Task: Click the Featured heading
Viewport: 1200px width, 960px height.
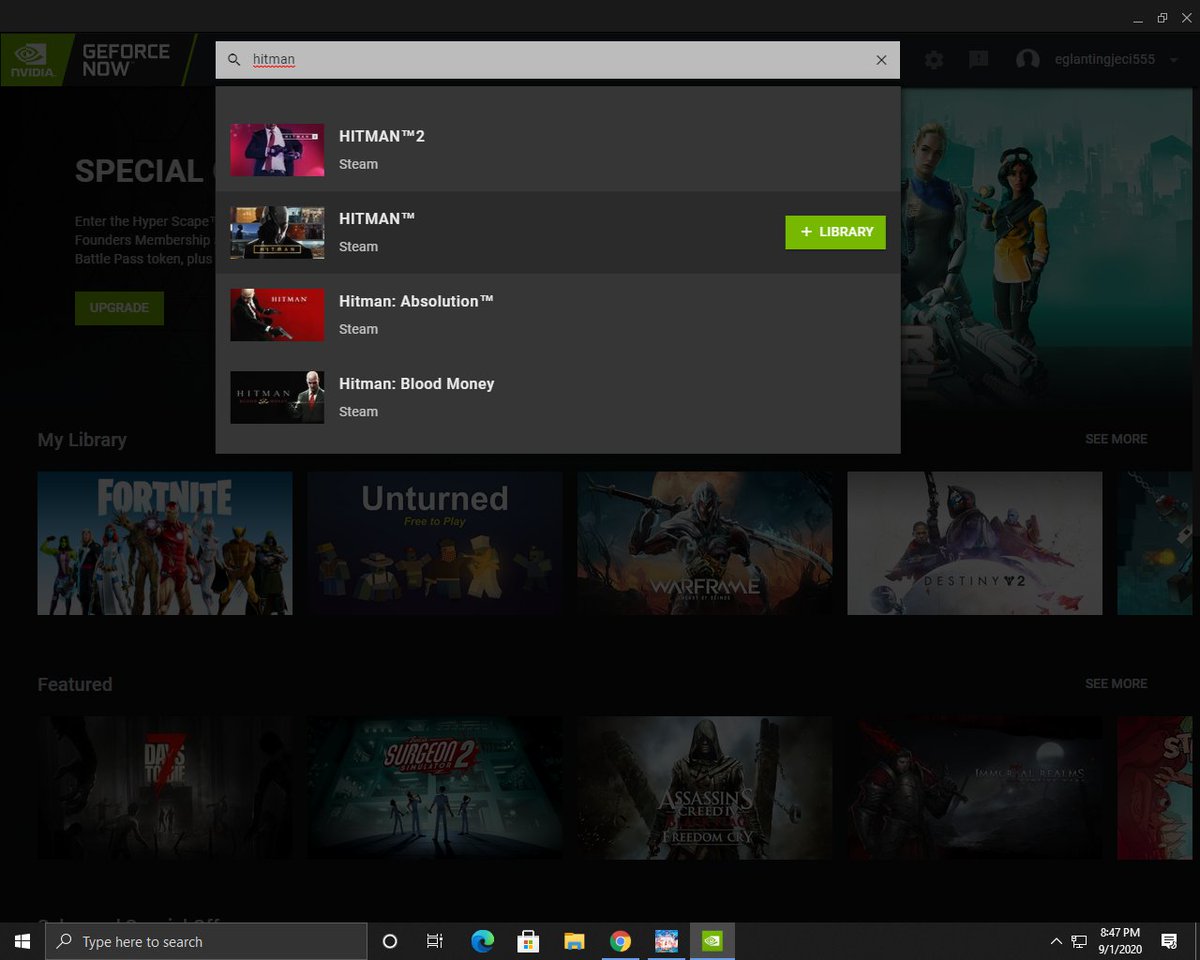Action: tap(75, 685)
